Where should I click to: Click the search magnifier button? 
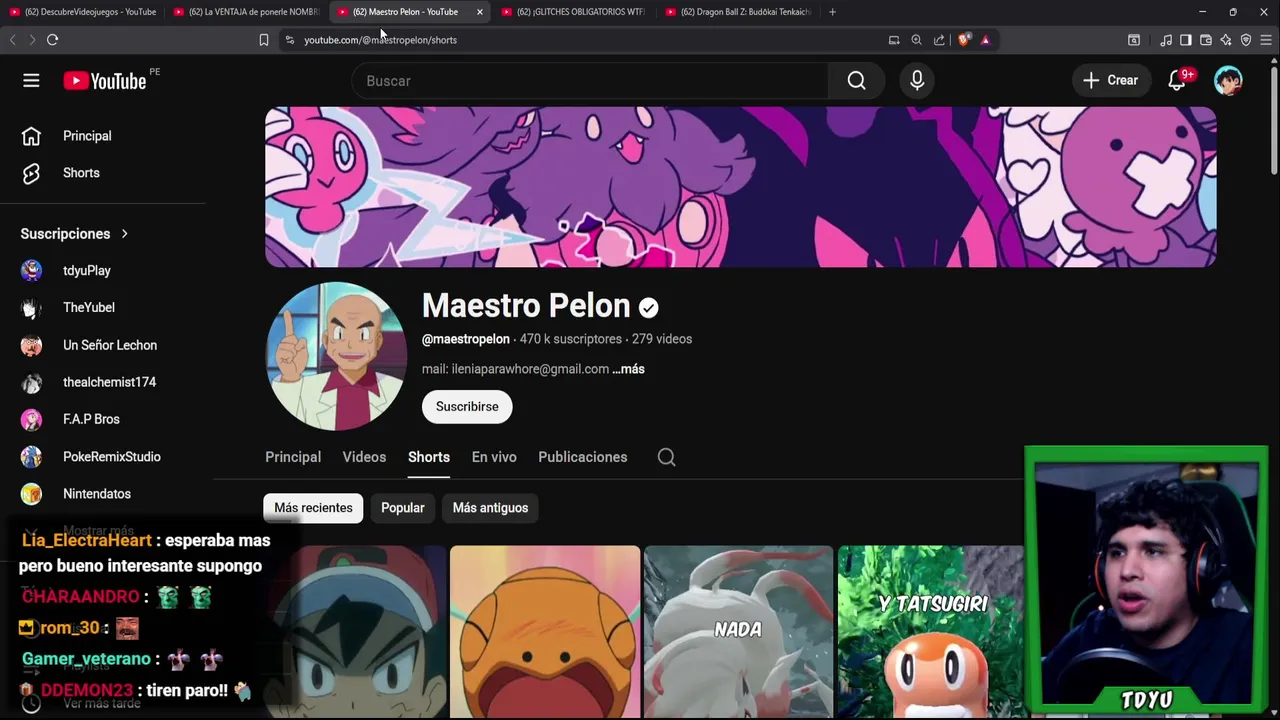coord(856,81)
